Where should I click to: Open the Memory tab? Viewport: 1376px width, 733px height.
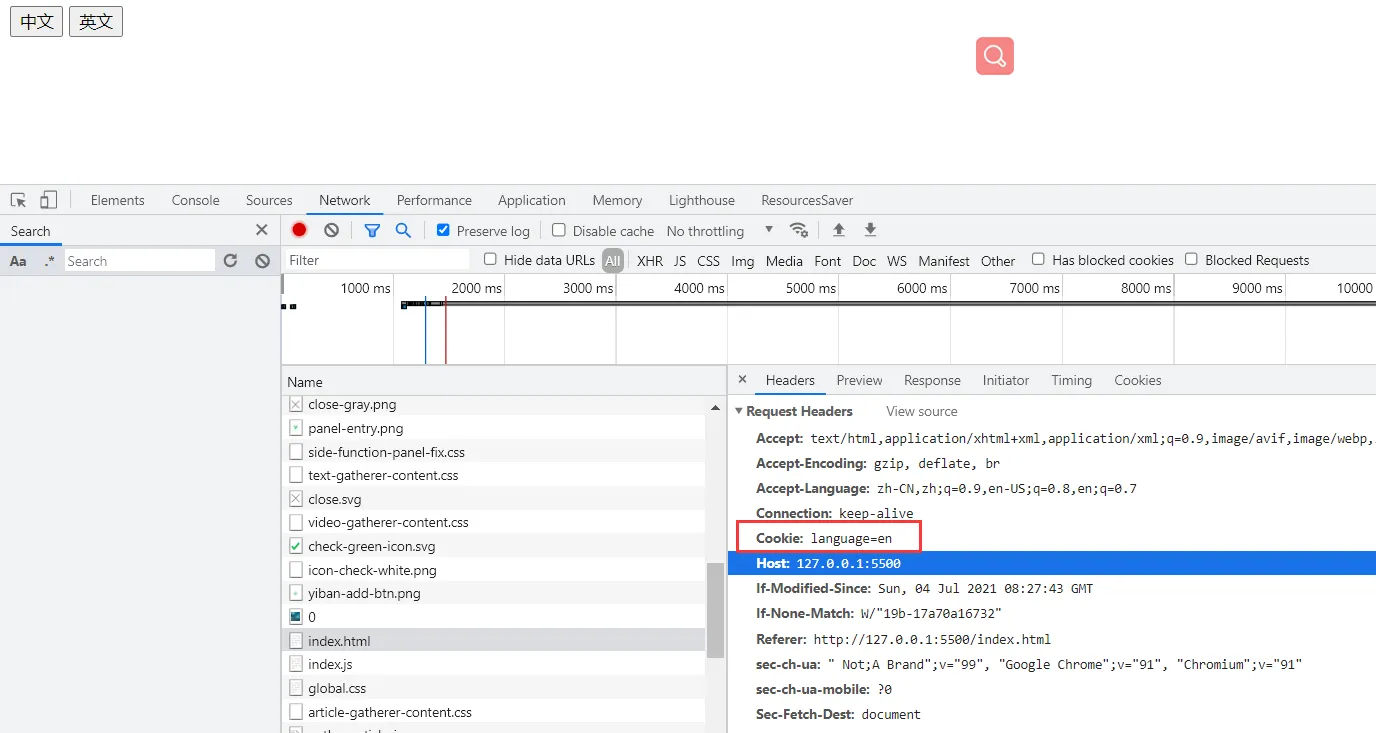tap(617, 200)
